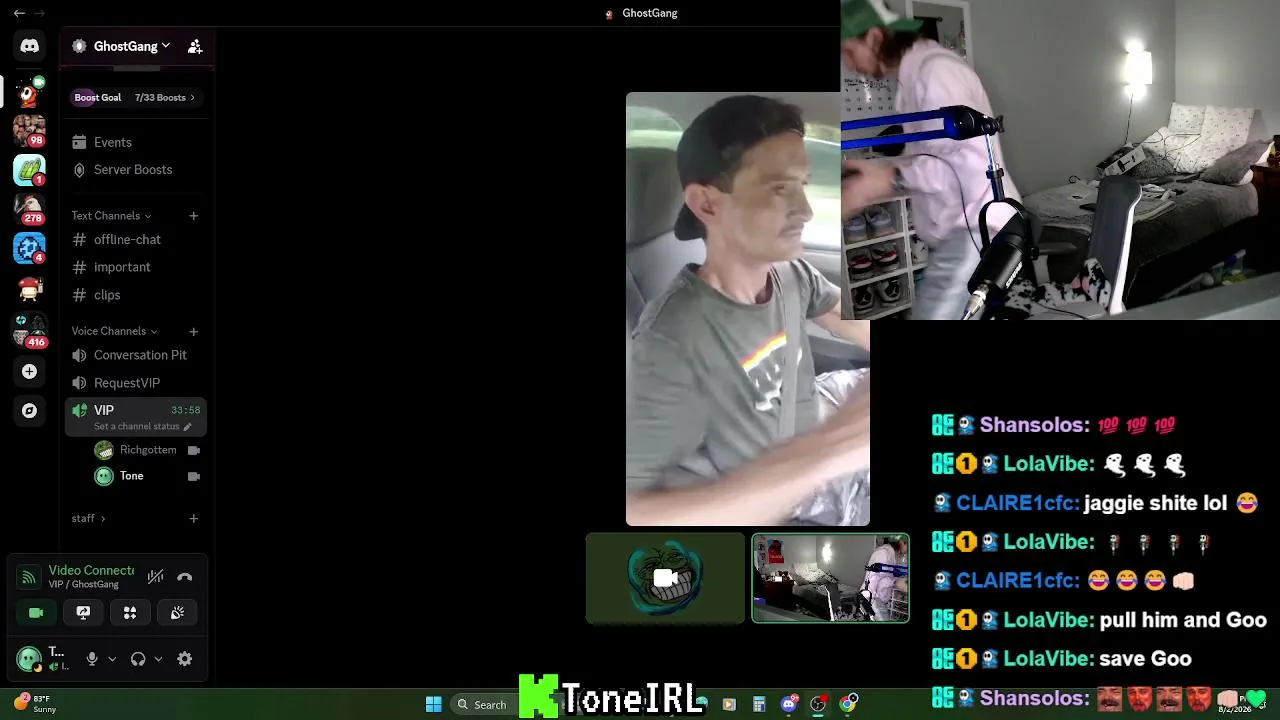Open the blue pixel server with 4 badge

(x=29, y=248)
